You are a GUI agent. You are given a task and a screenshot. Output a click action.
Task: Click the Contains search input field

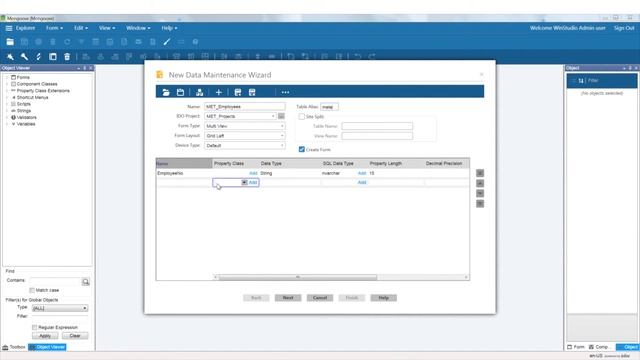[55, 282]
